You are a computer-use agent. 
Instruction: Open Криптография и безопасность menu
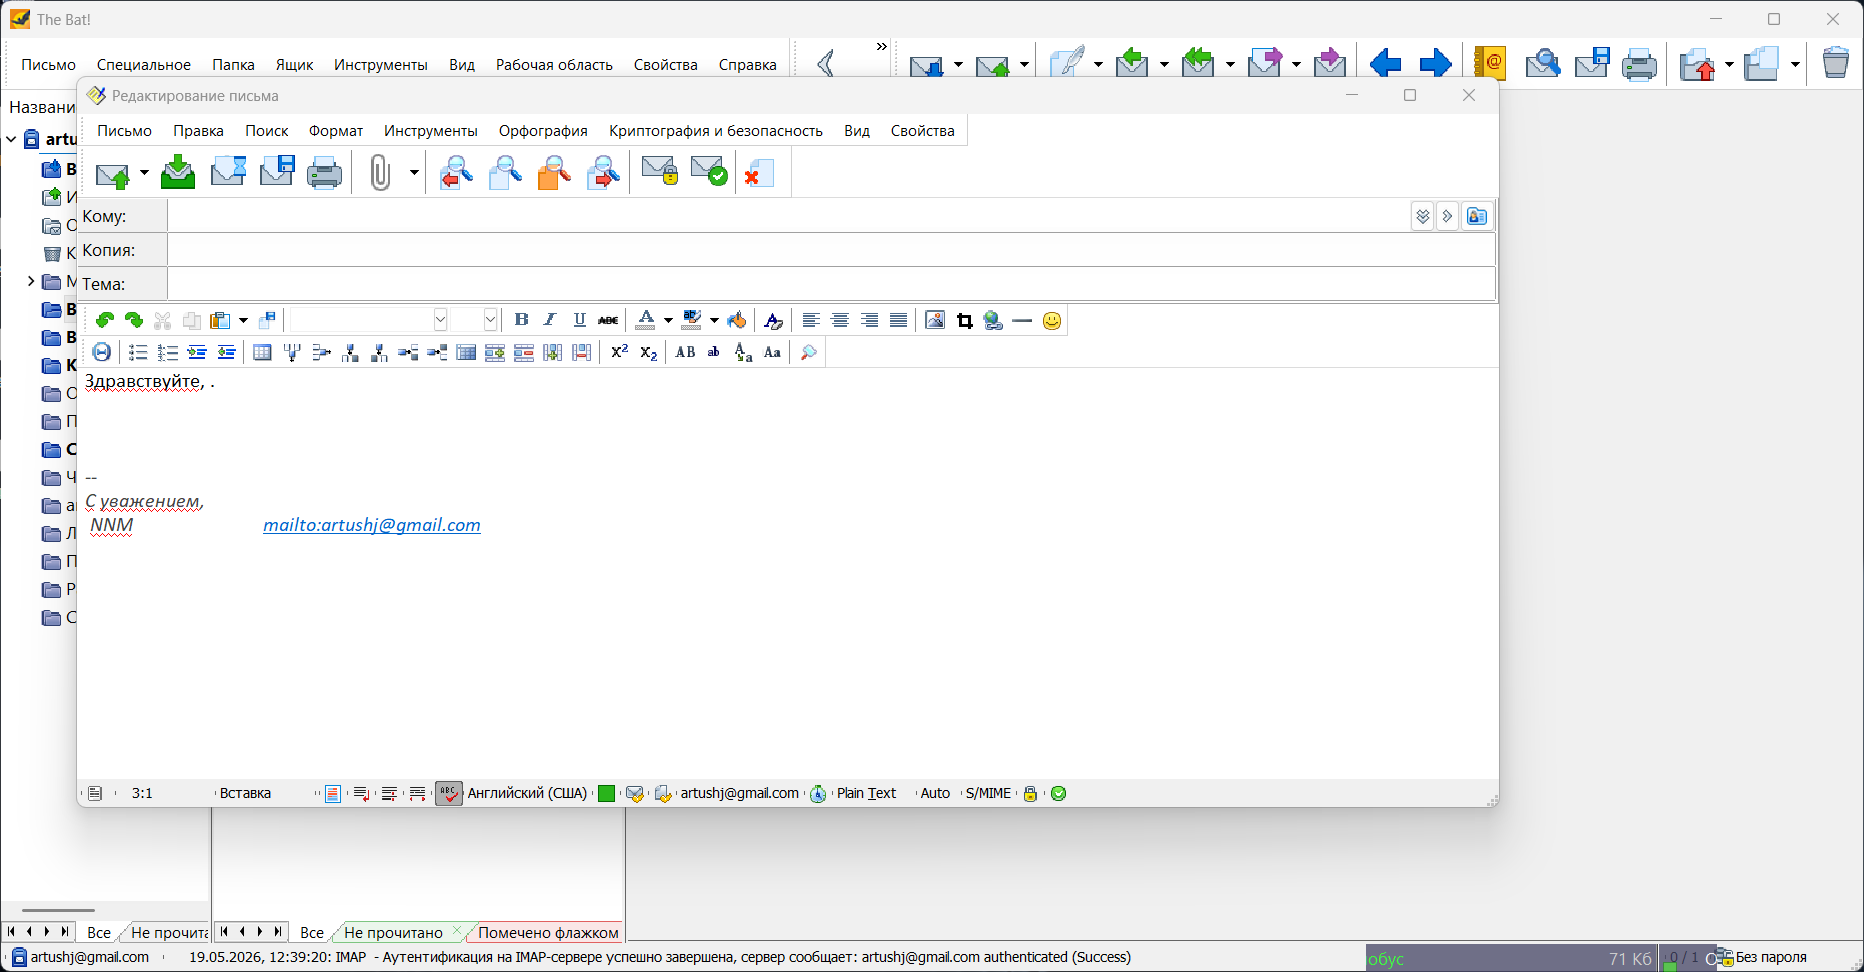pyautogui.click(x=716, y=131)
